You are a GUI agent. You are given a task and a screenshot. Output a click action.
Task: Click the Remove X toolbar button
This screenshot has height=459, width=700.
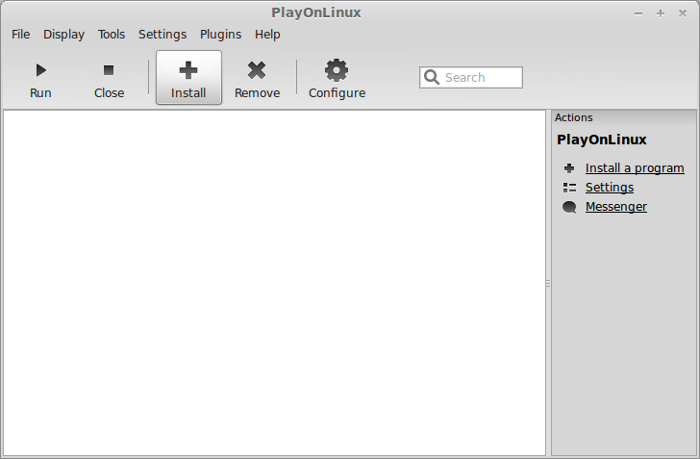click(x=257, y=78)
